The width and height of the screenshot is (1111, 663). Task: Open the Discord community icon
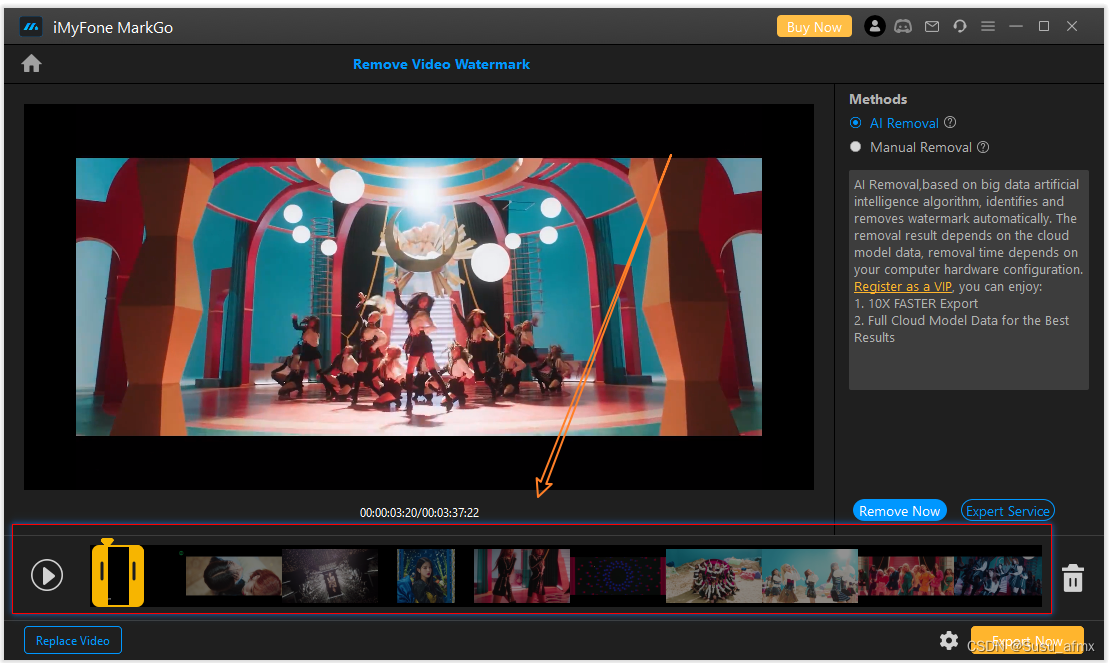point(903,27)
